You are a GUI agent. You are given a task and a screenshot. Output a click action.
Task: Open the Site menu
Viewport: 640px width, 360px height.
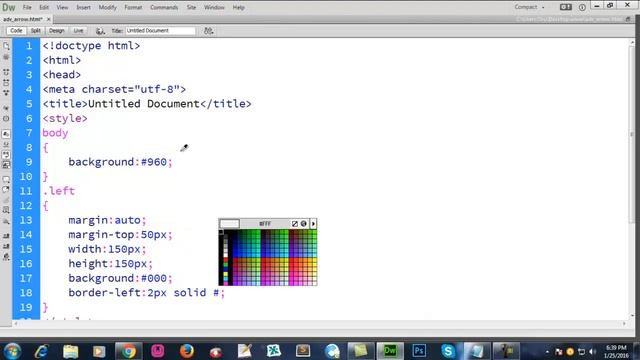(x=191, y=7)
